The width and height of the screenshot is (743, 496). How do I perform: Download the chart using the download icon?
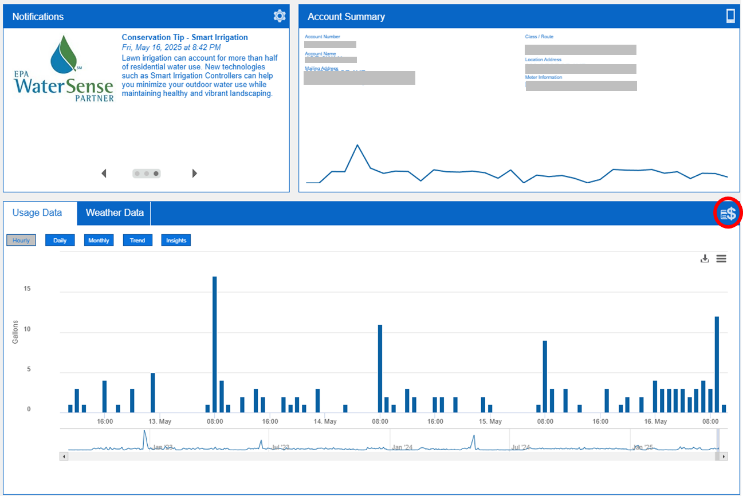pos(704,259)
